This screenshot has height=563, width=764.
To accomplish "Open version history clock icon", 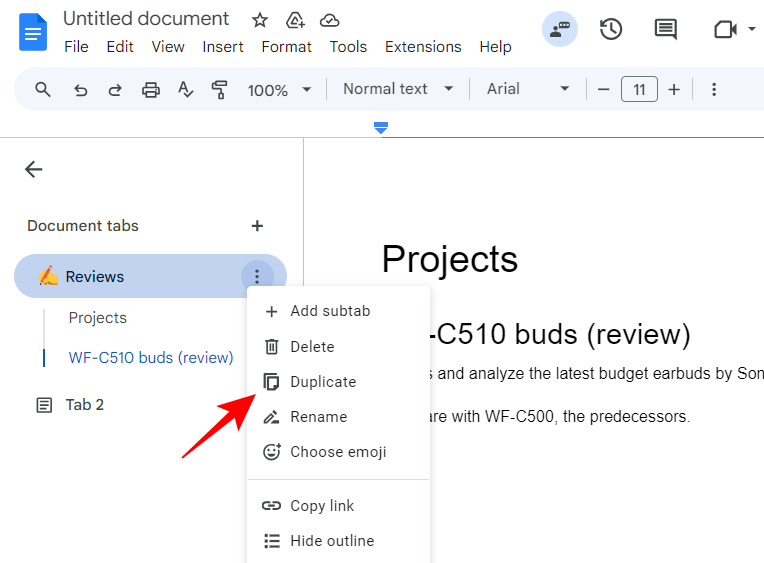I will 611,29.
